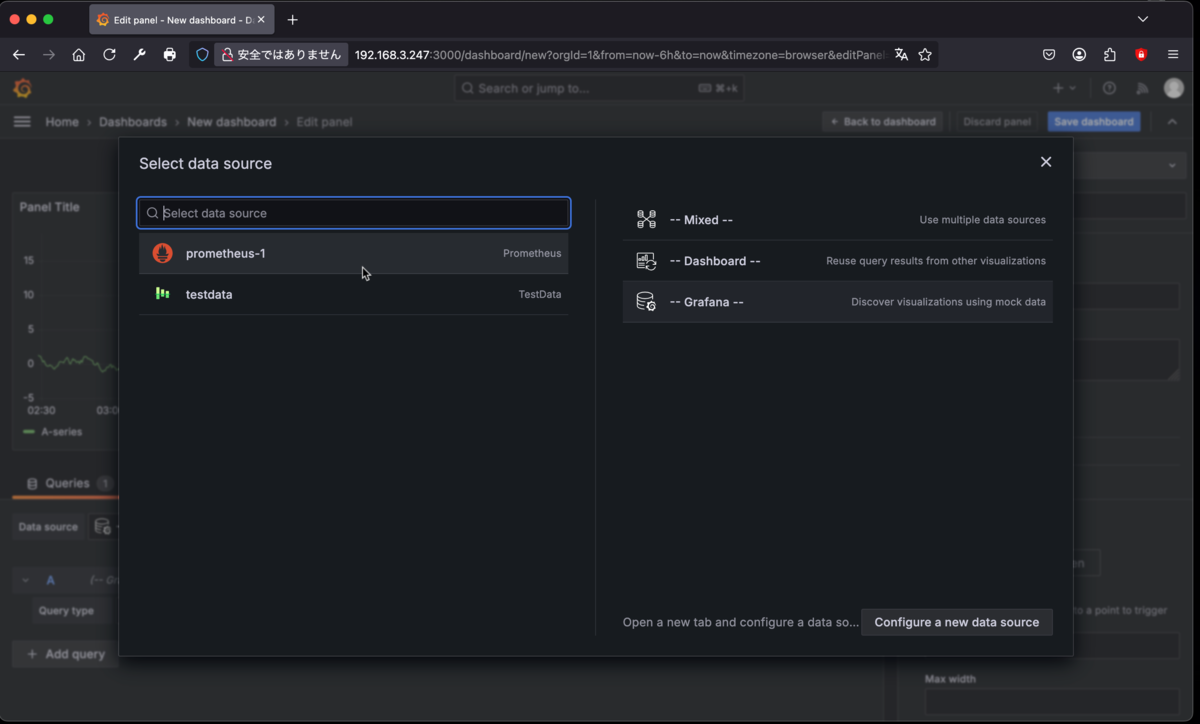The height and width of the screenshot is (724, 1200).
Task: Go to New dashboard breadcrumb
Action: click(231, 122)
